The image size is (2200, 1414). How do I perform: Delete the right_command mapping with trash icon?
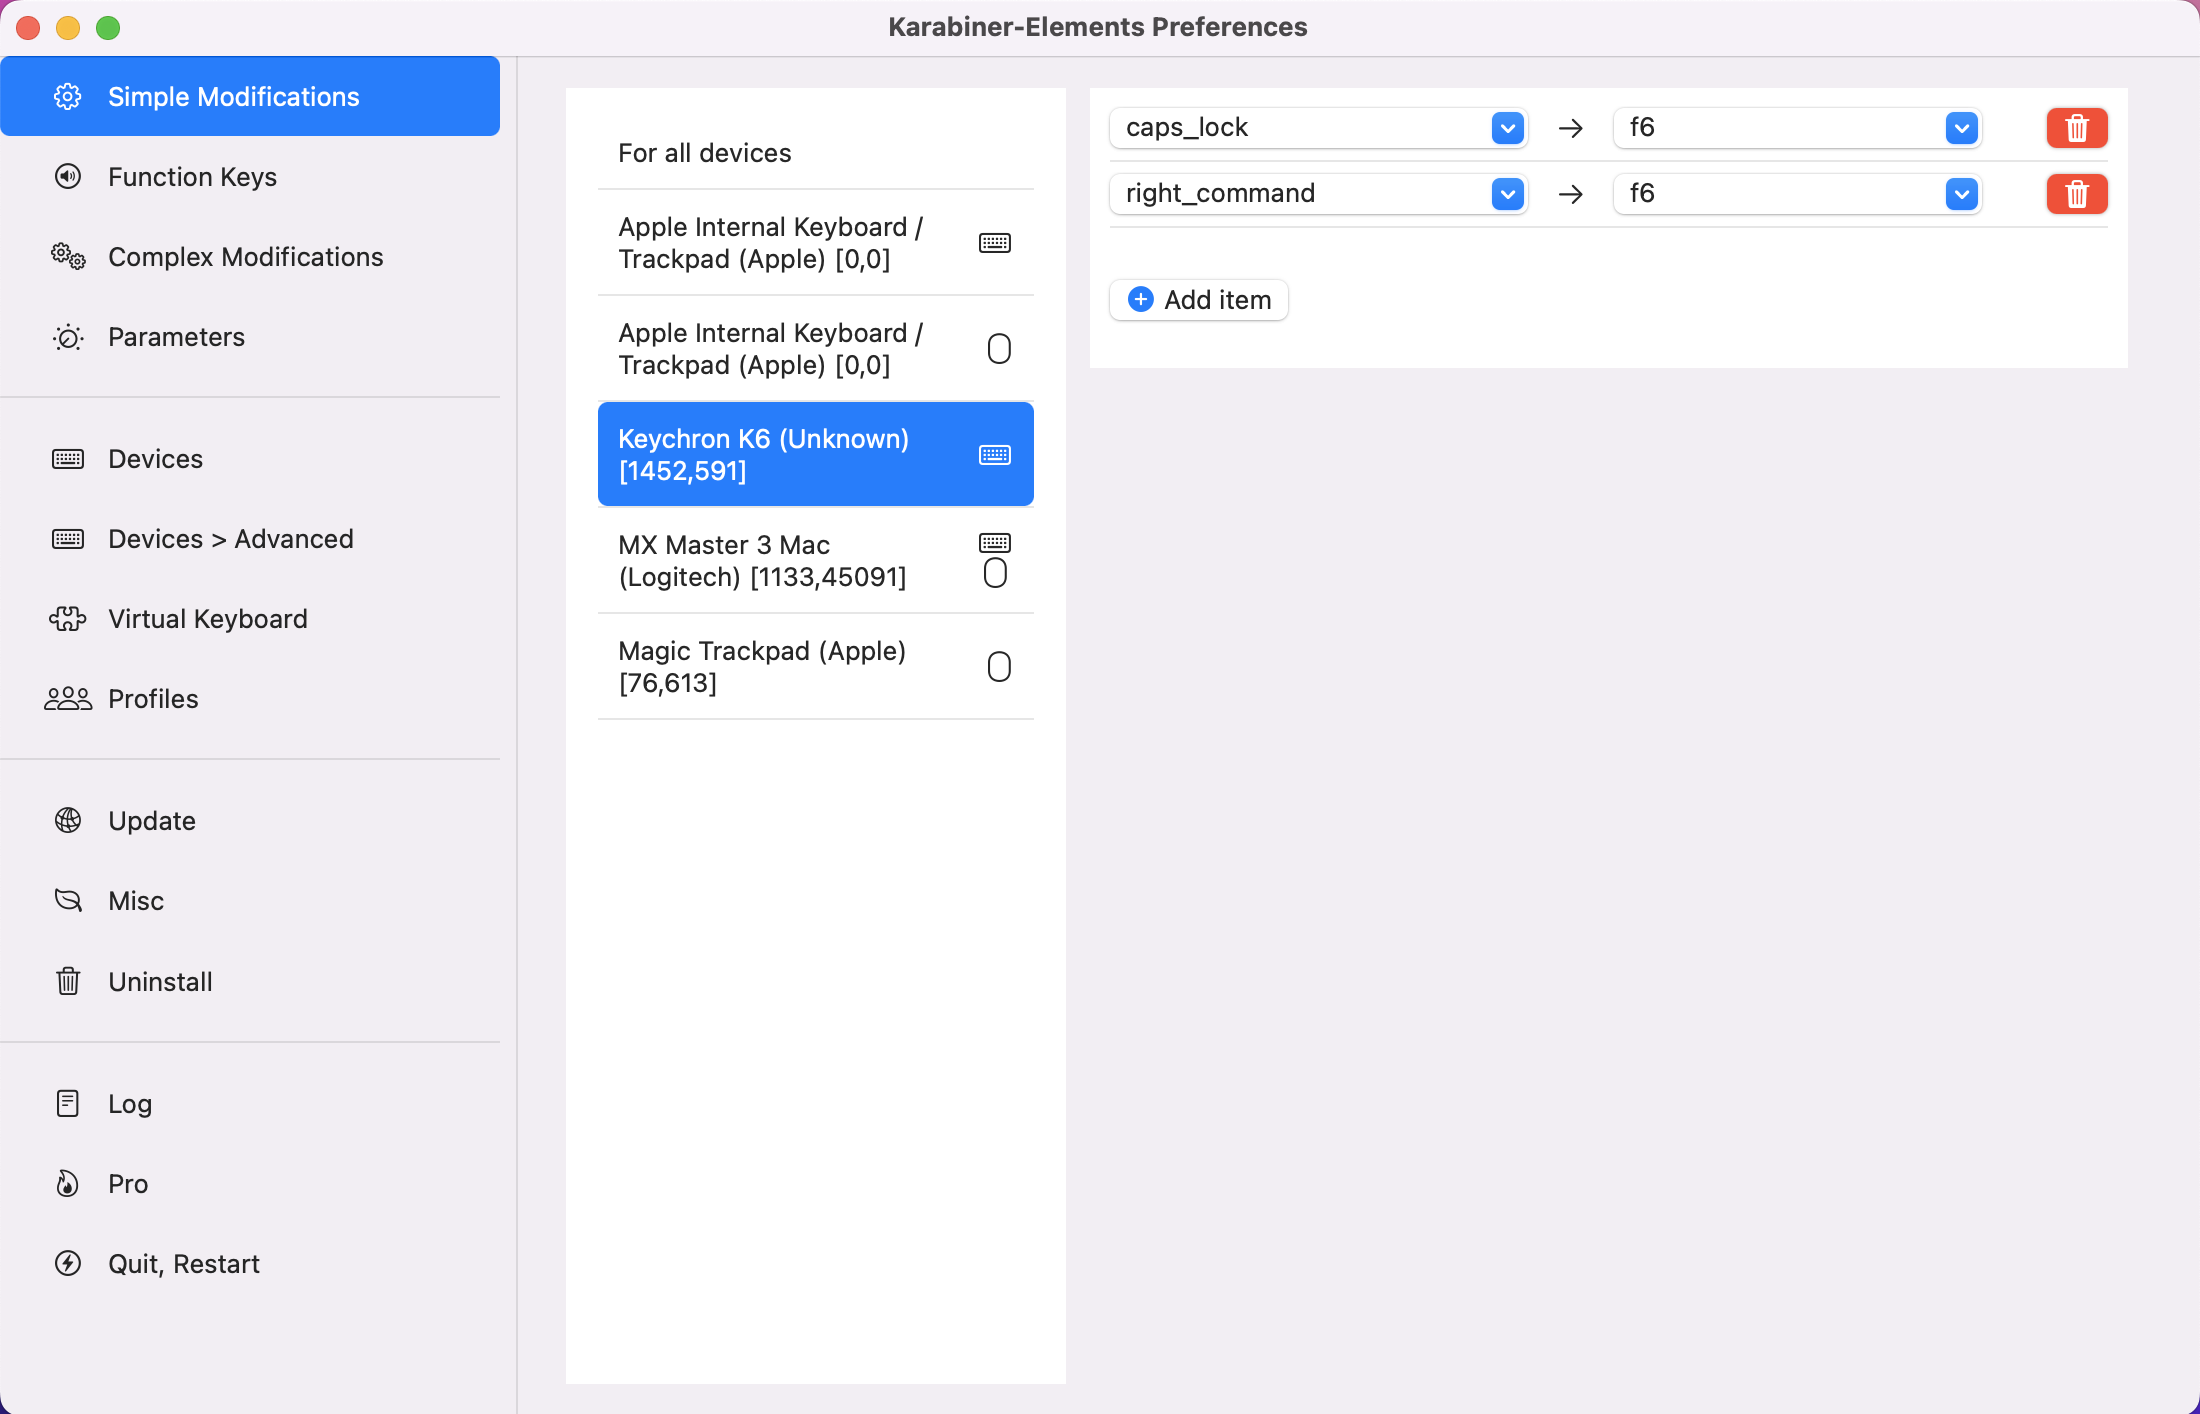coord(2076,194)
